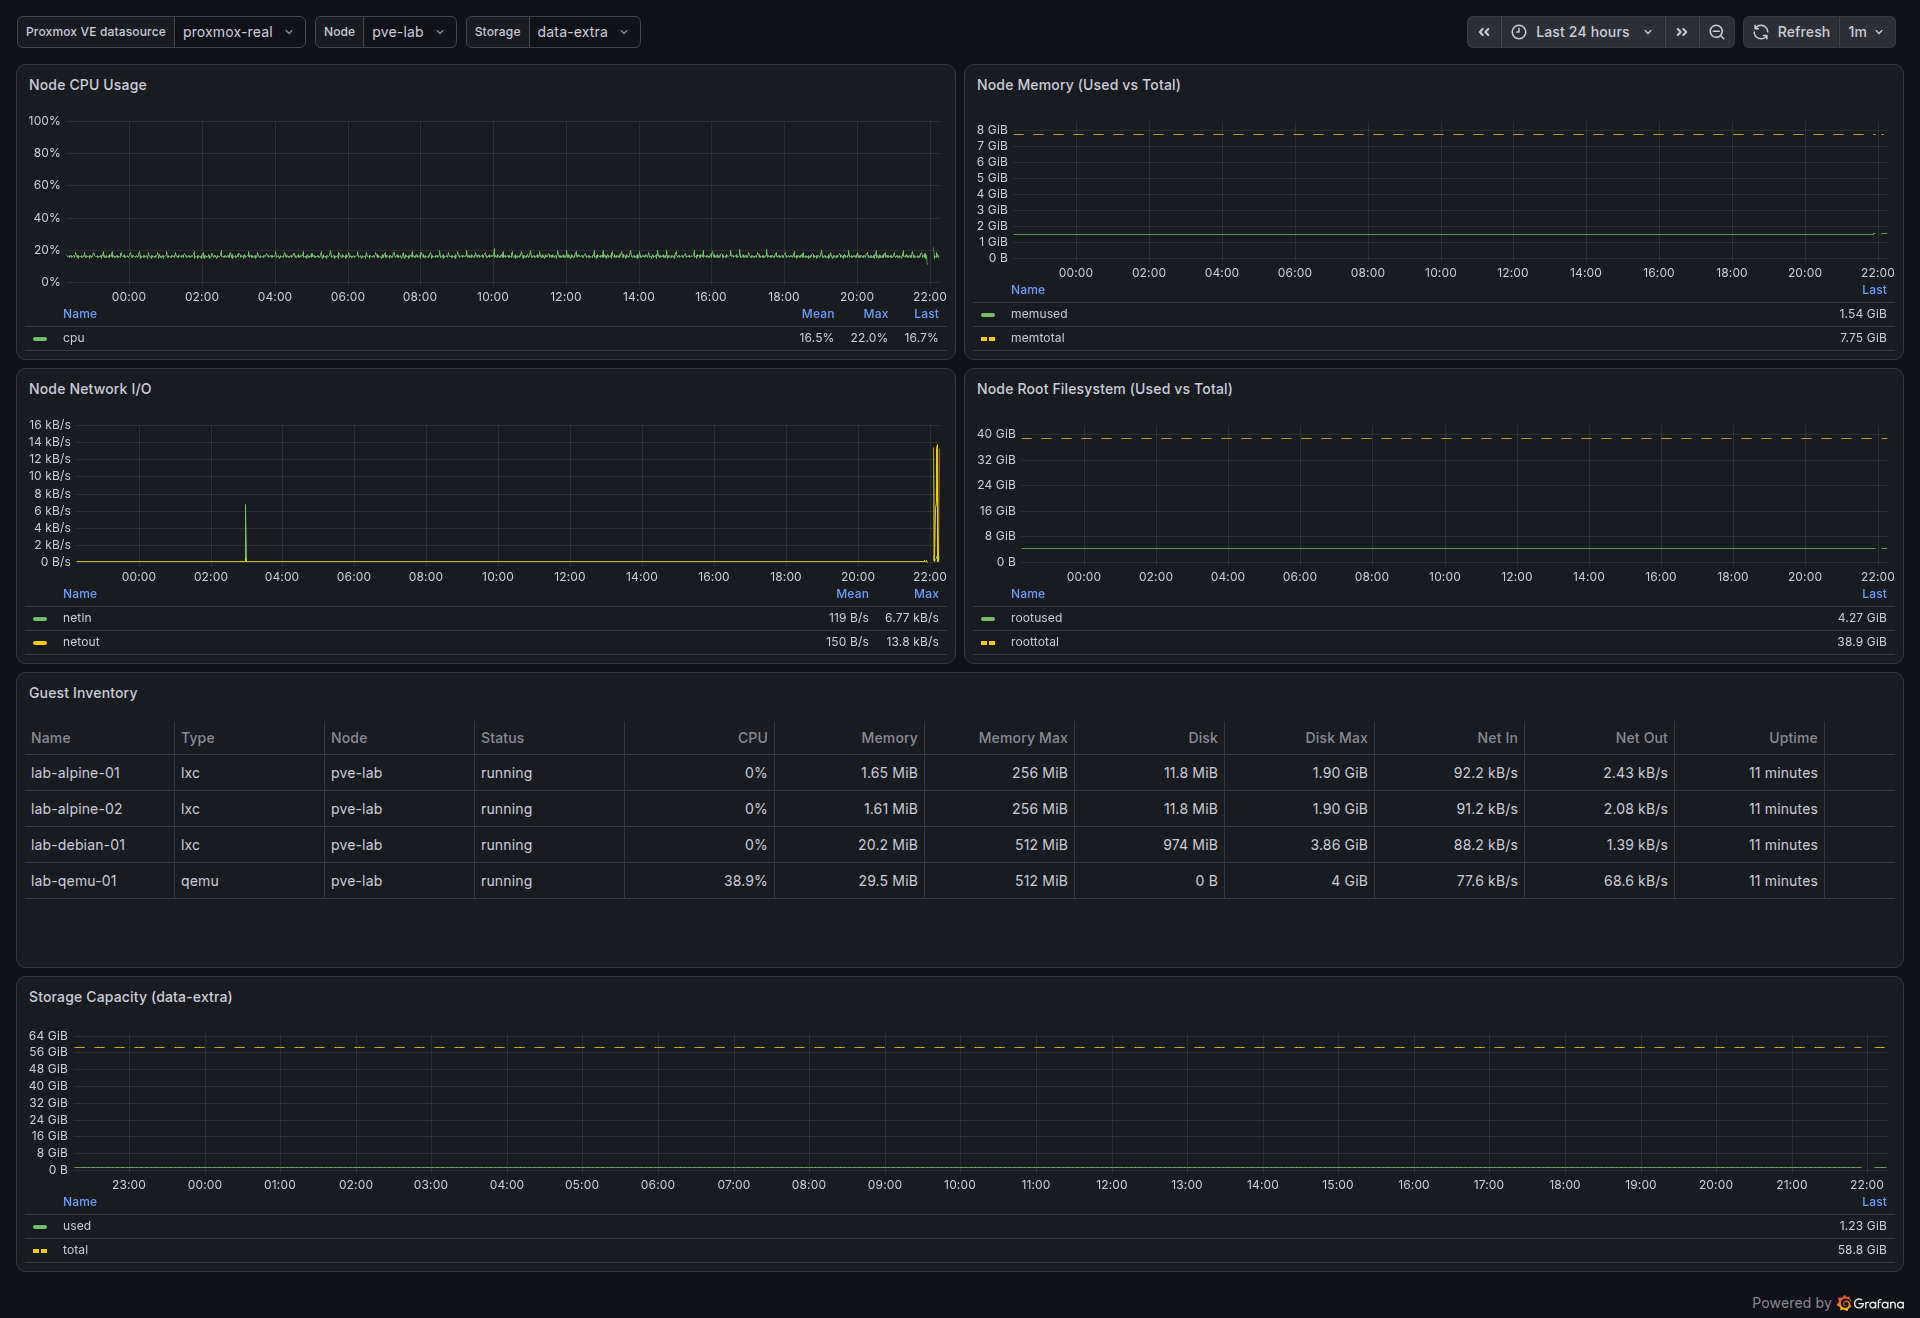Sort Memory legend by Last column

click(x=1874, y=290)
